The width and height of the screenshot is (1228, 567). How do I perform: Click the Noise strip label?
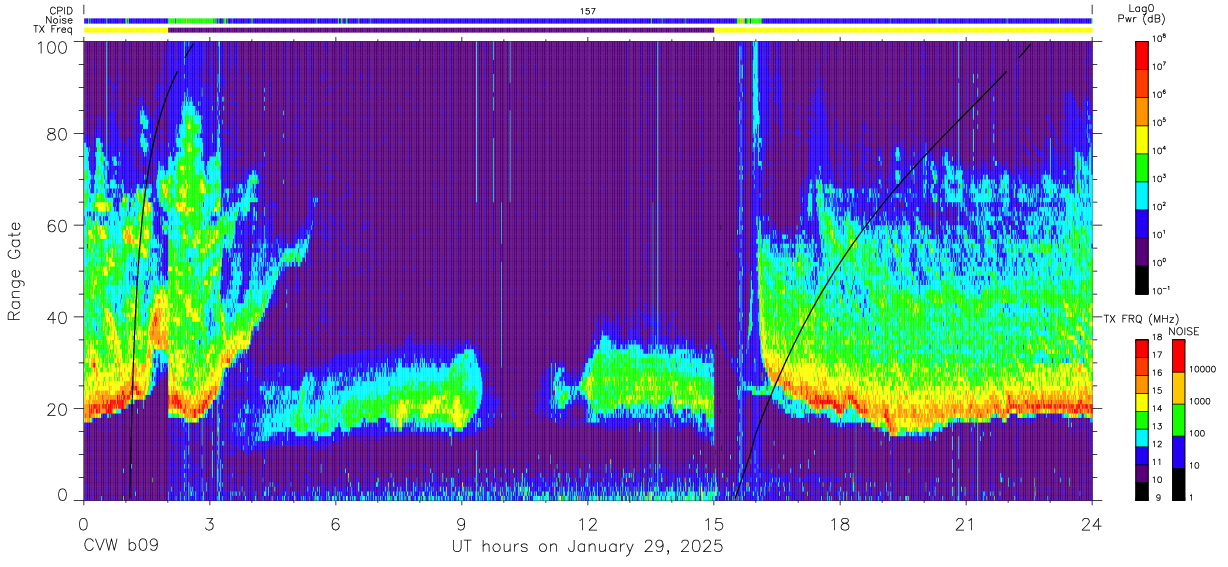click(60, 20)
